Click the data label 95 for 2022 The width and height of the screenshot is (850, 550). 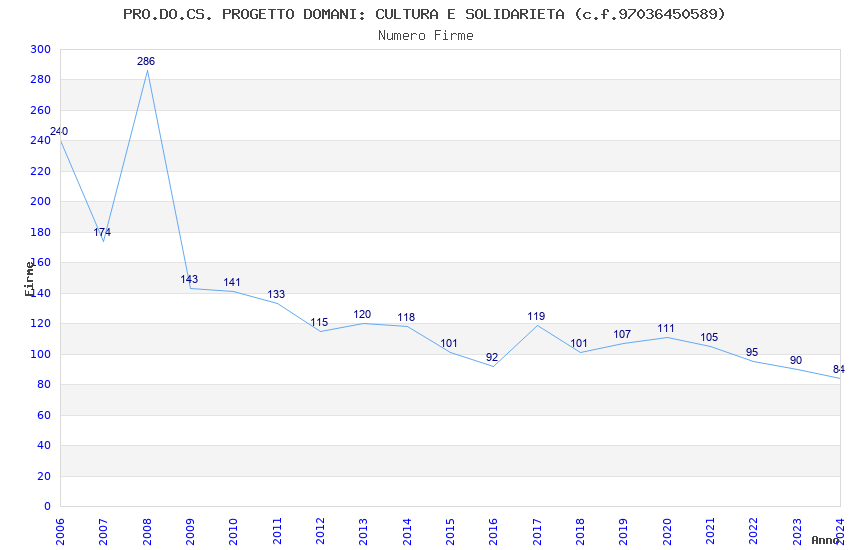click(752, 353)
